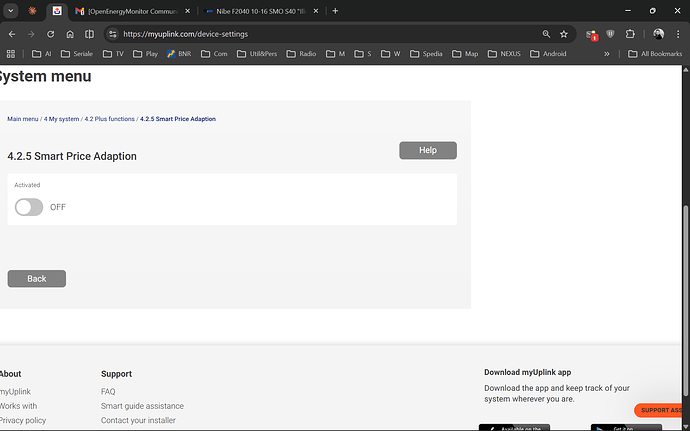Expand the tab search dropdown arrow
Image resolution: width=690 pixels, height=431 pixels.
pos(10,11)
